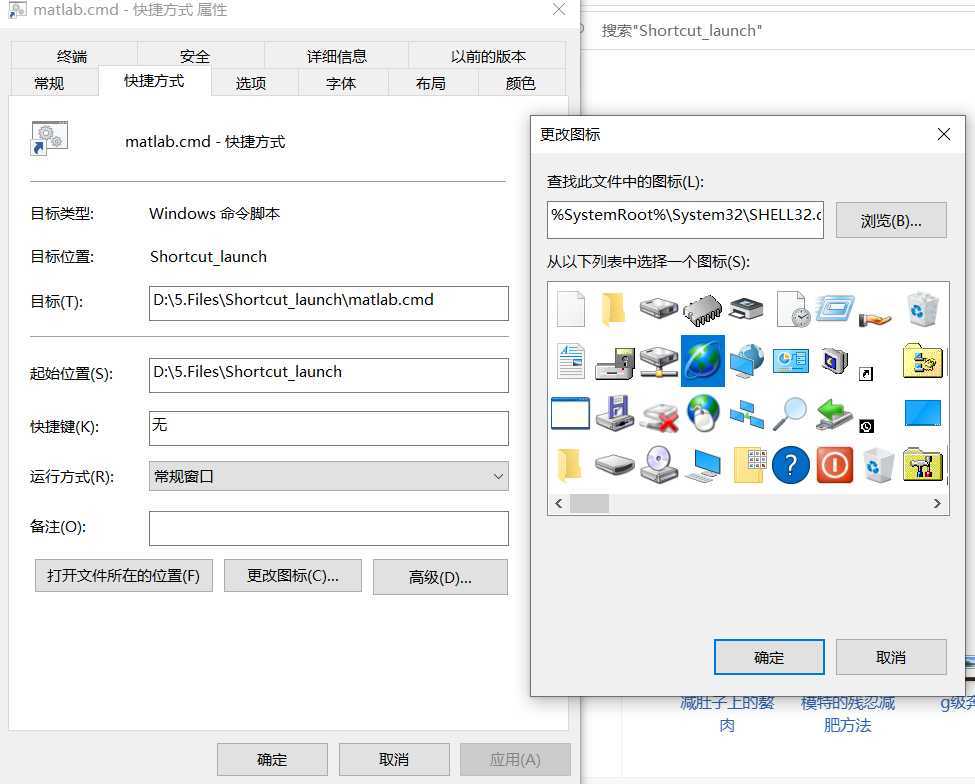Switch to the 终端 tab
The height and width of the screenshot is (784, 975).
point(72,57)
